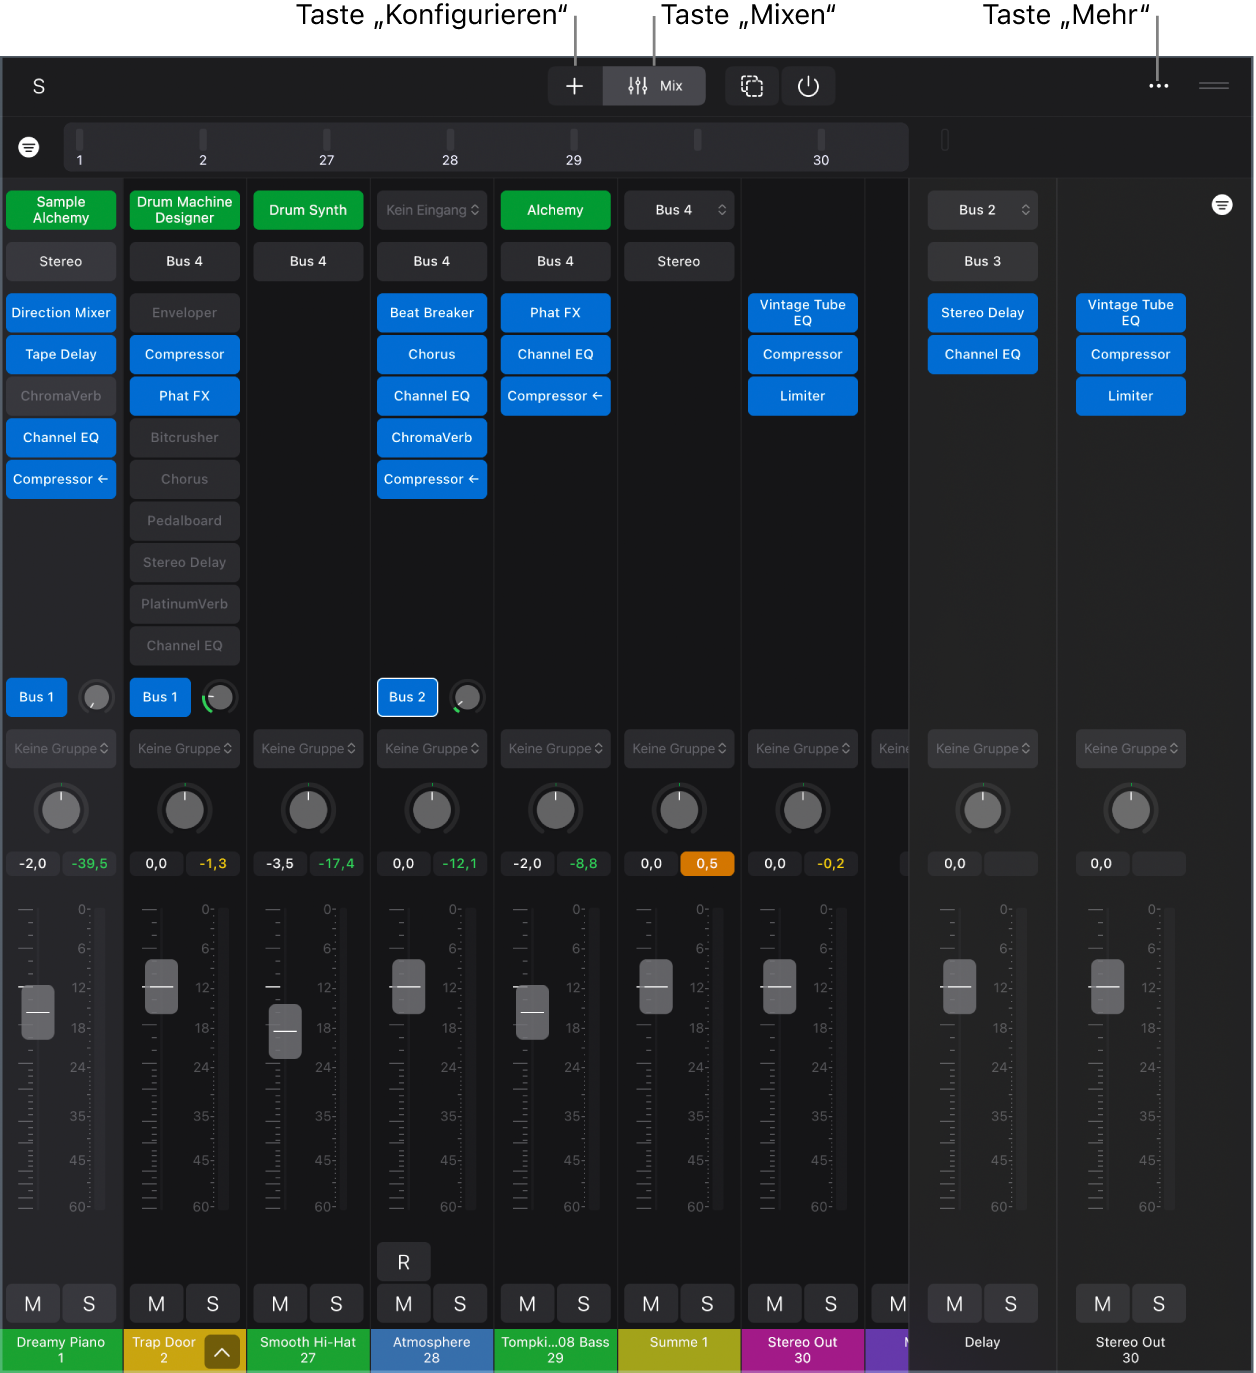Adjust the pan knob on Summe 1
The image size is (1256, 1373).
678,810
